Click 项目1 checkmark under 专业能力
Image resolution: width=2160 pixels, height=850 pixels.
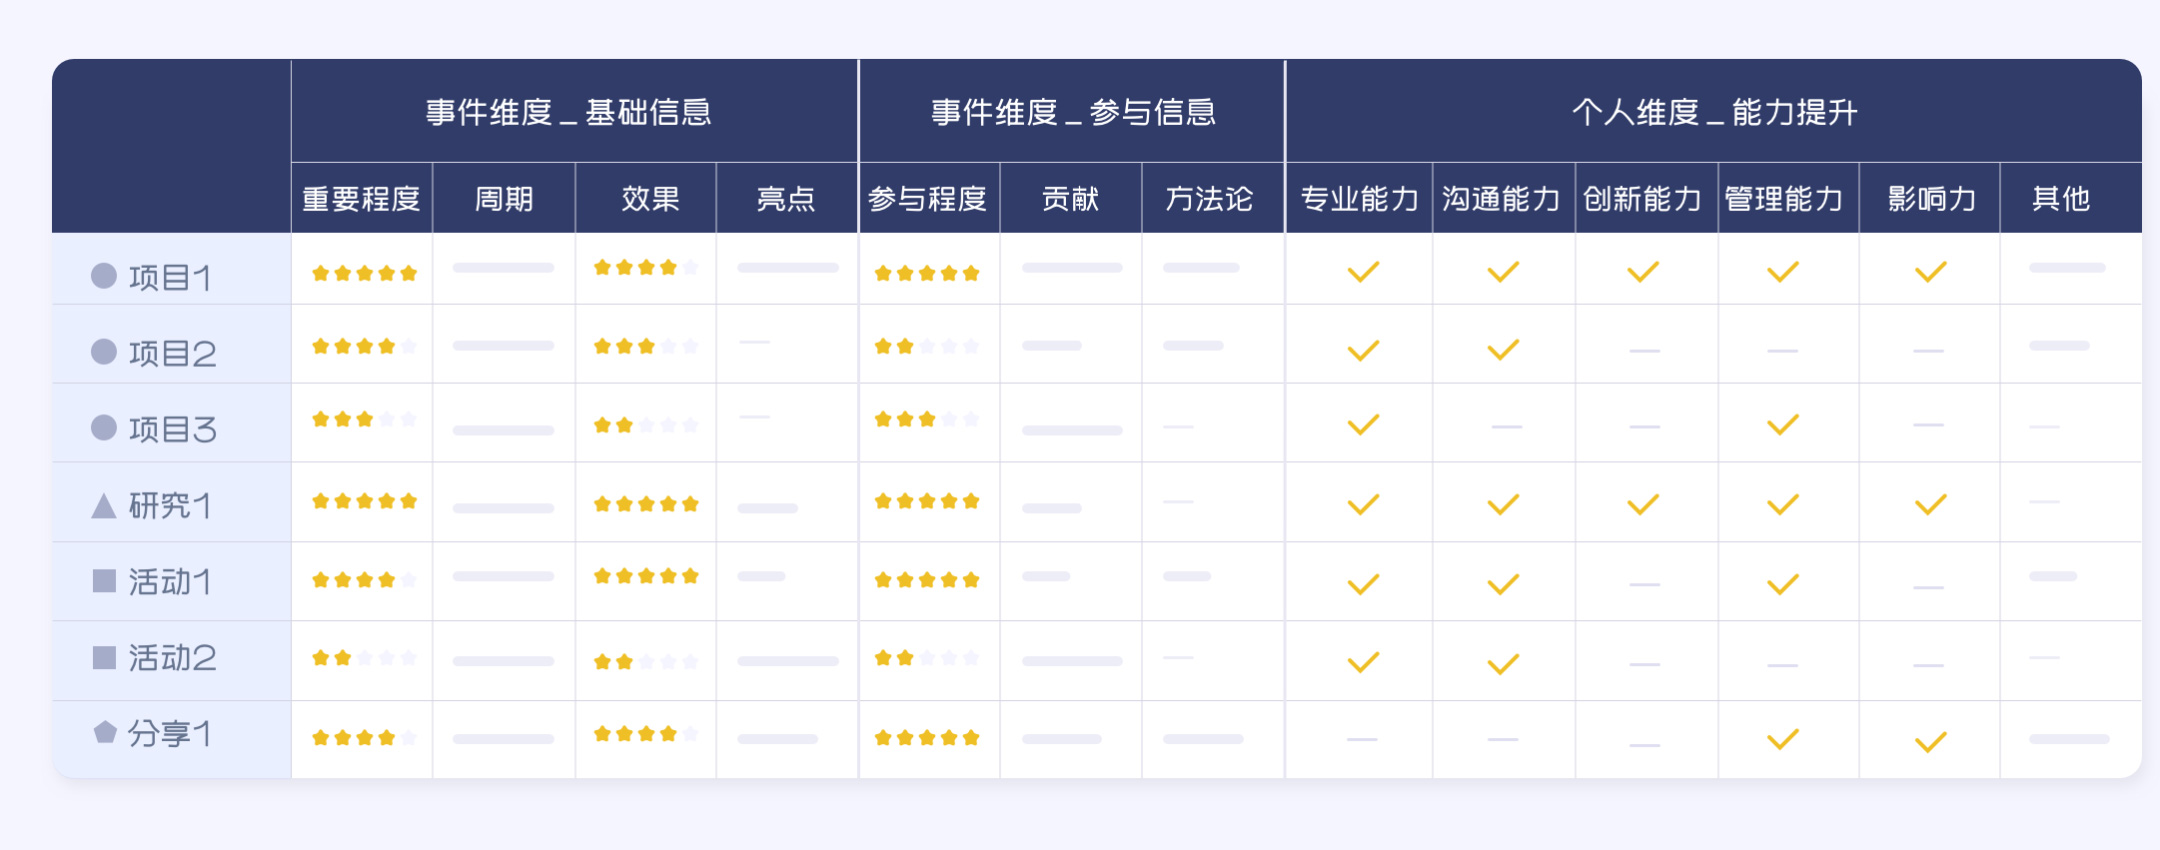[x=1363, y=272]
